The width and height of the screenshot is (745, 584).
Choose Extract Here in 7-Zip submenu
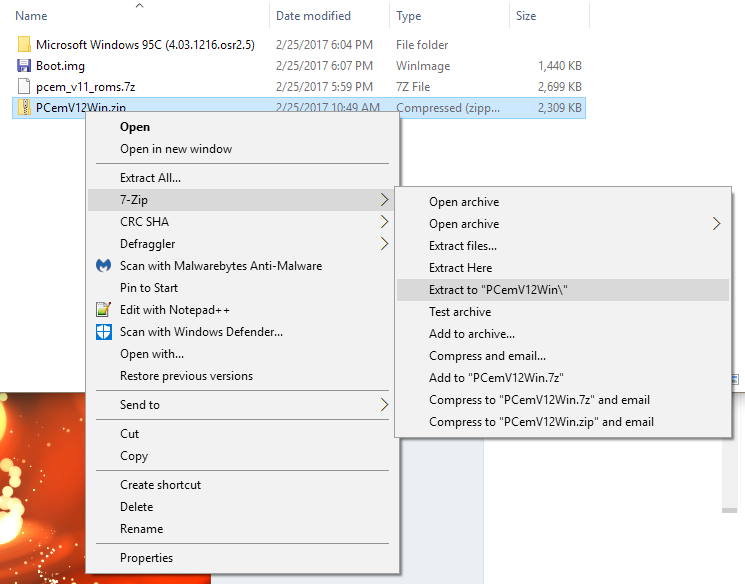pos(563,268)
